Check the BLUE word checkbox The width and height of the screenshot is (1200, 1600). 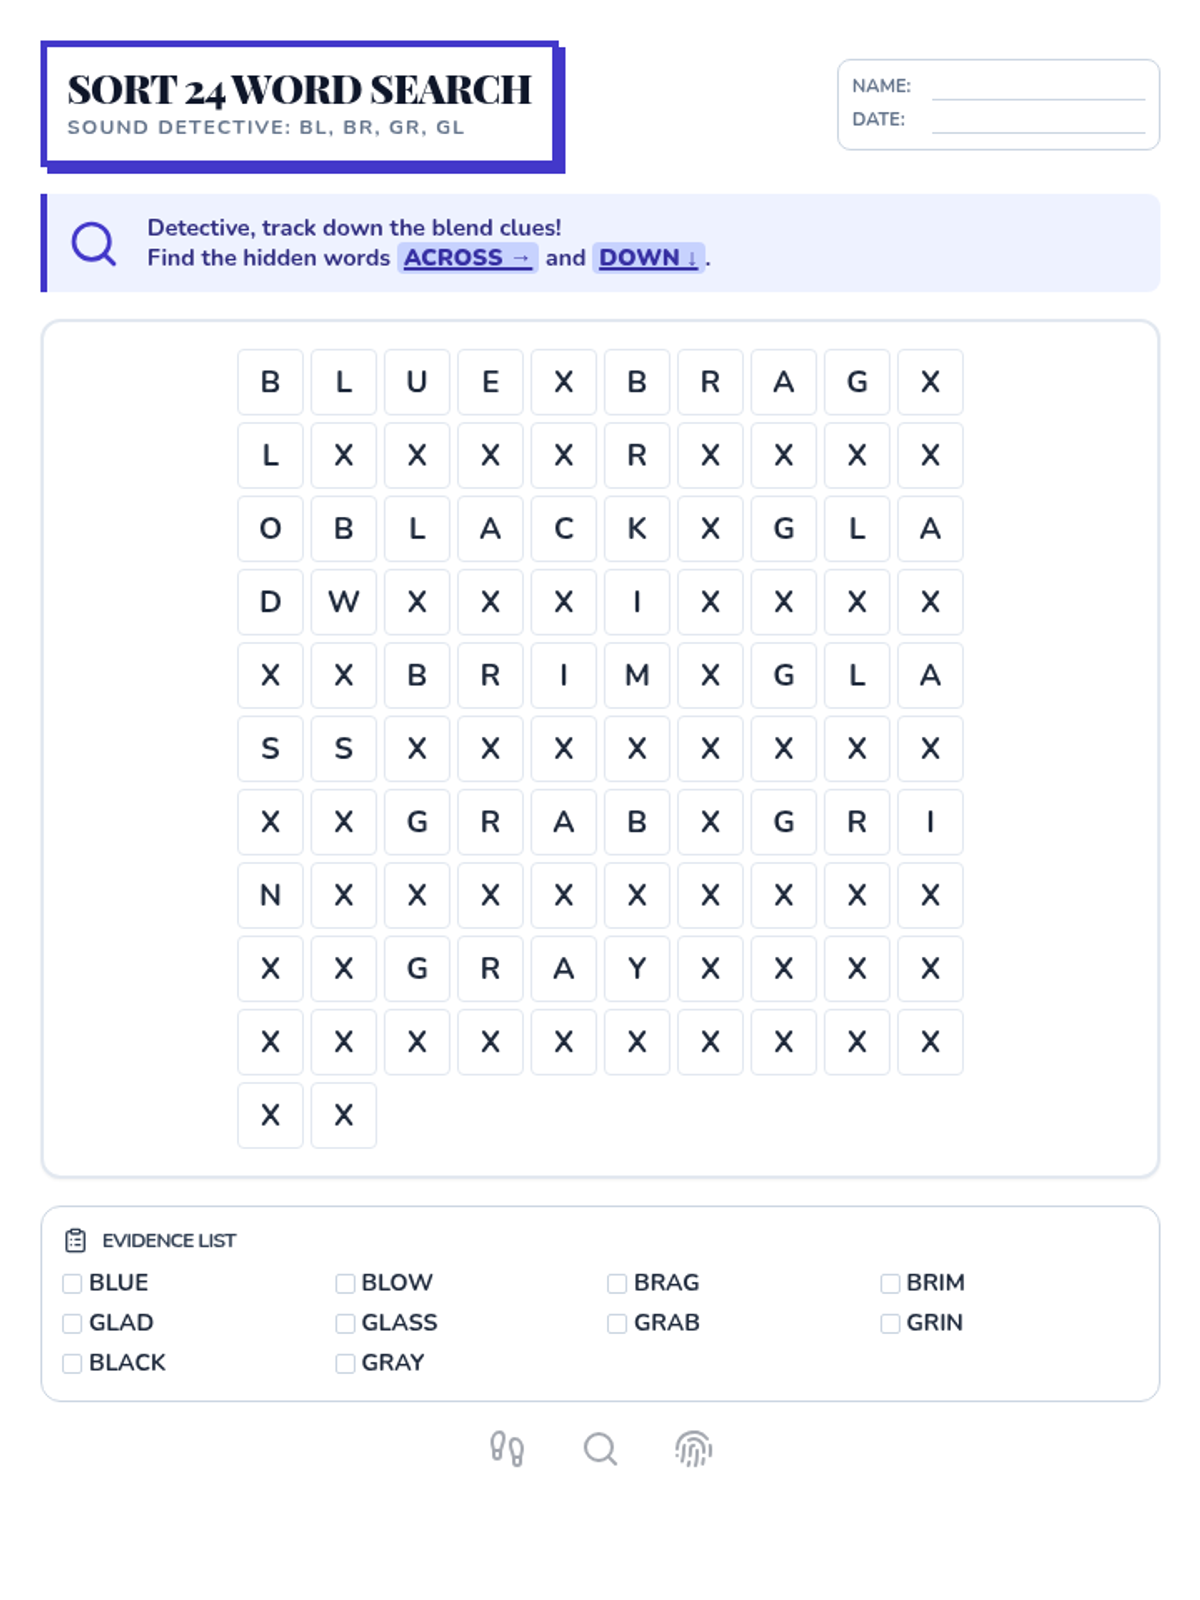click(x=72, y=1283)
